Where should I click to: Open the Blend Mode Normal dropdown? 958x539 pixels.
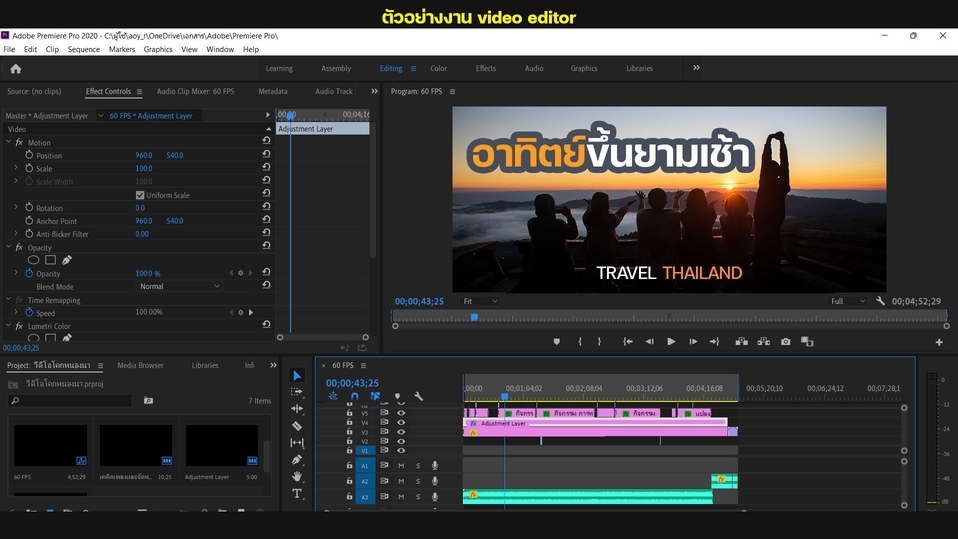(179, 286)
